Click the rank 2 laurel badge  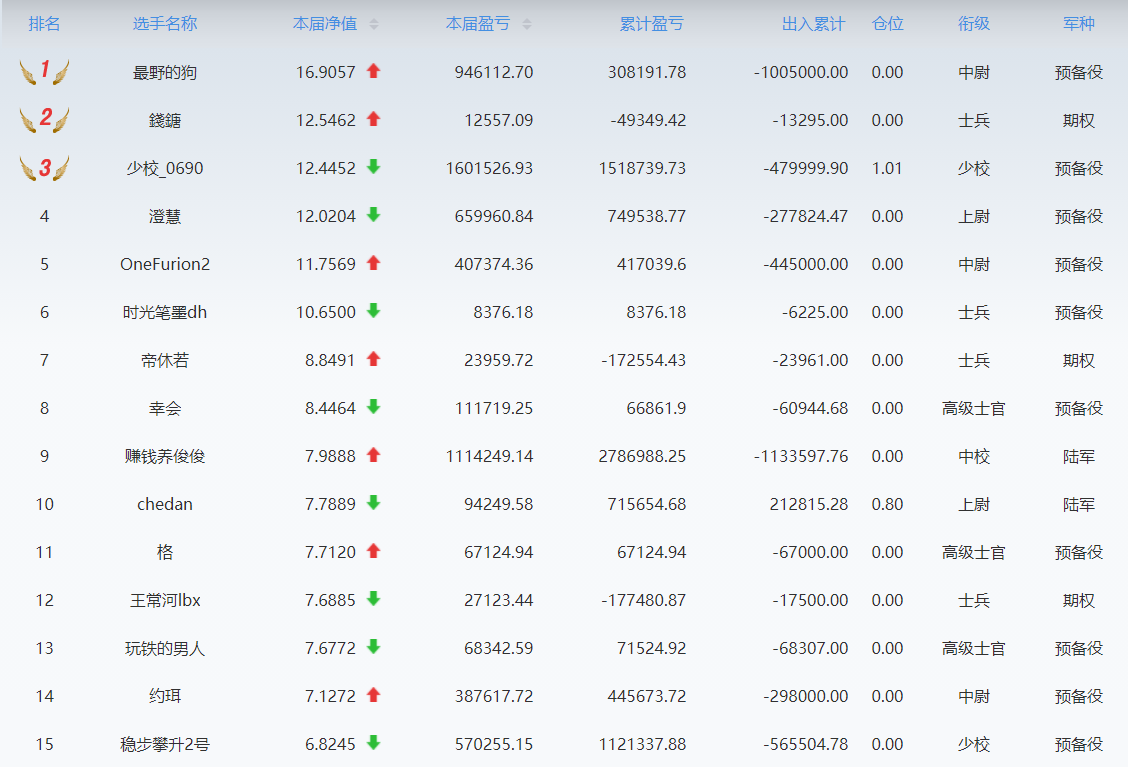point(45,119)
